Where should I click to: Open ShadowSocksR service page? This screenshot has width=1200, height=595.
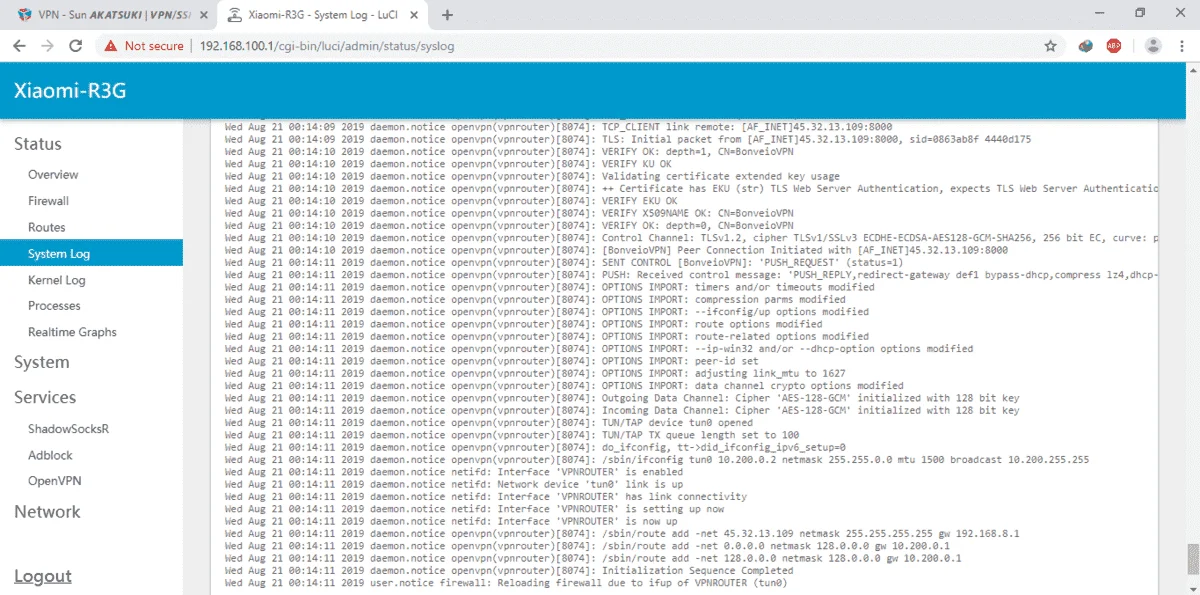pyautogui.click(x=68, y=429)
